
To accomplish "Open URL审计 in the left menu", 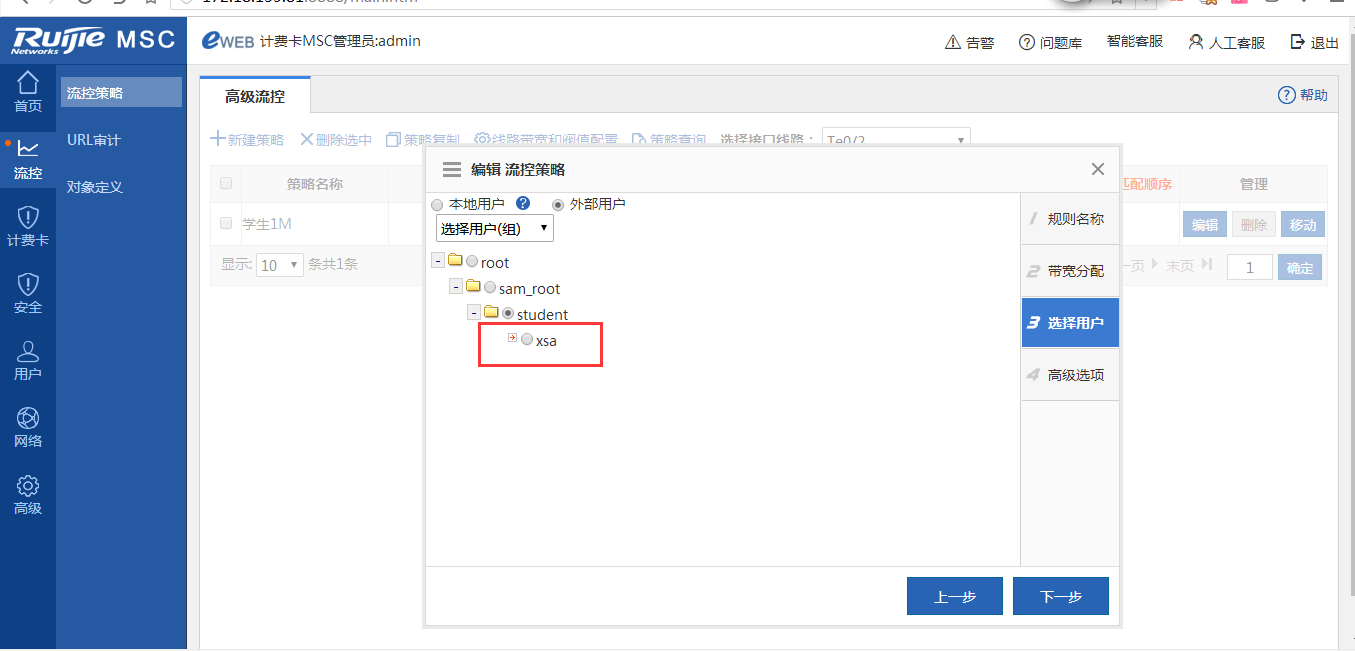I will click(x=94, y=140).
